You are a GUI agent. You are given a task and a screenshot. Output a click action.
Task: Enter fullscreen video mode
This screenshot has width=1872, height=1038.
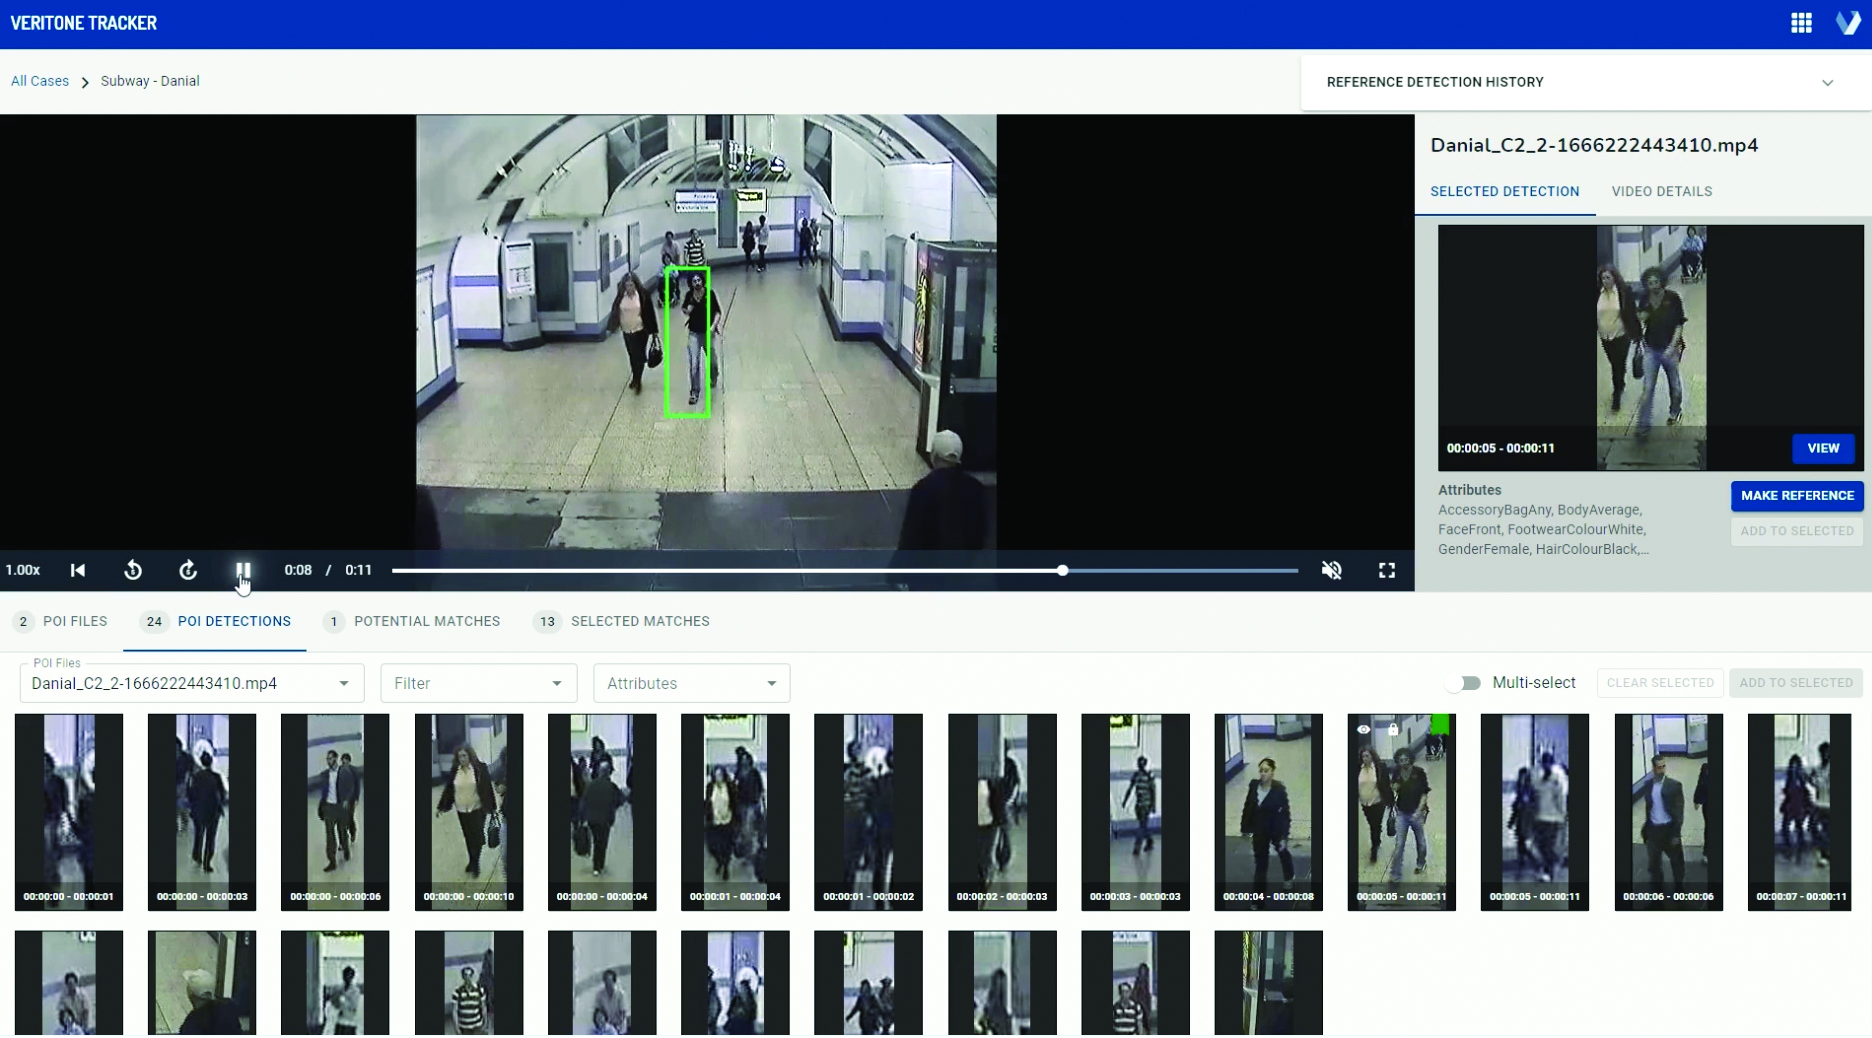1387,570
